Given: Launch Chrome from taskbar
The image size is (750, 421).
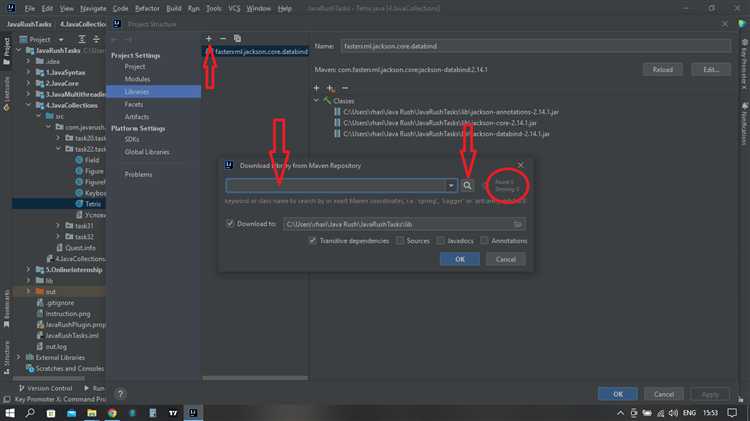Looking at the screenshot, I should click(x=112, y=413).
